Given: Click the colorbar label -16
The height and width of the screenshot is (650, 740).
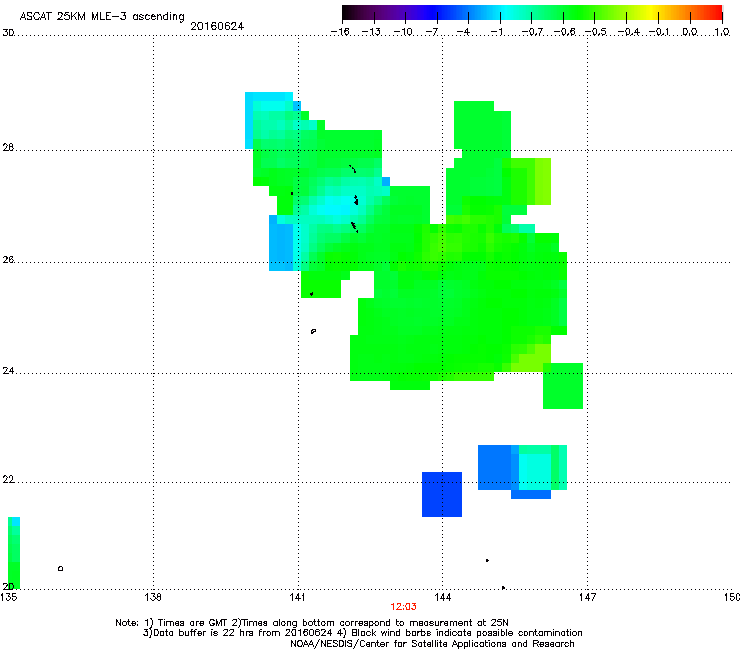Looking at the screenshot, I should tap(340, 32).
